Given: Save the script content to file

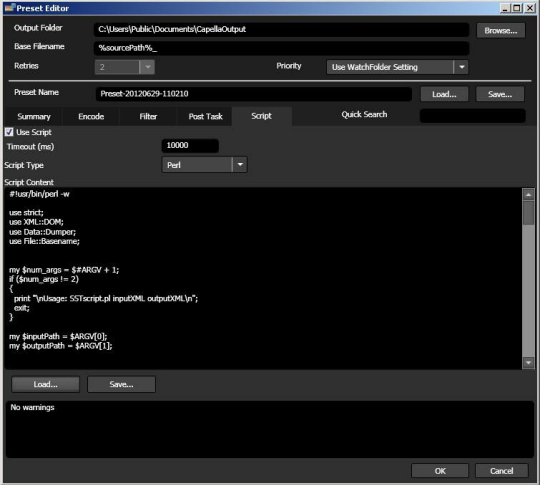Looking at the screenshot, I should coord(121,384).
